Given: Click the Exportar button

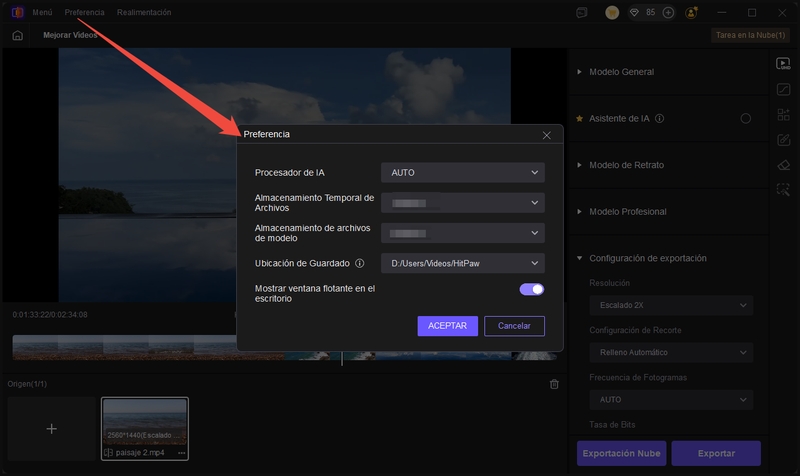Looking at the screenshot, I should click(x=716, y=454).
